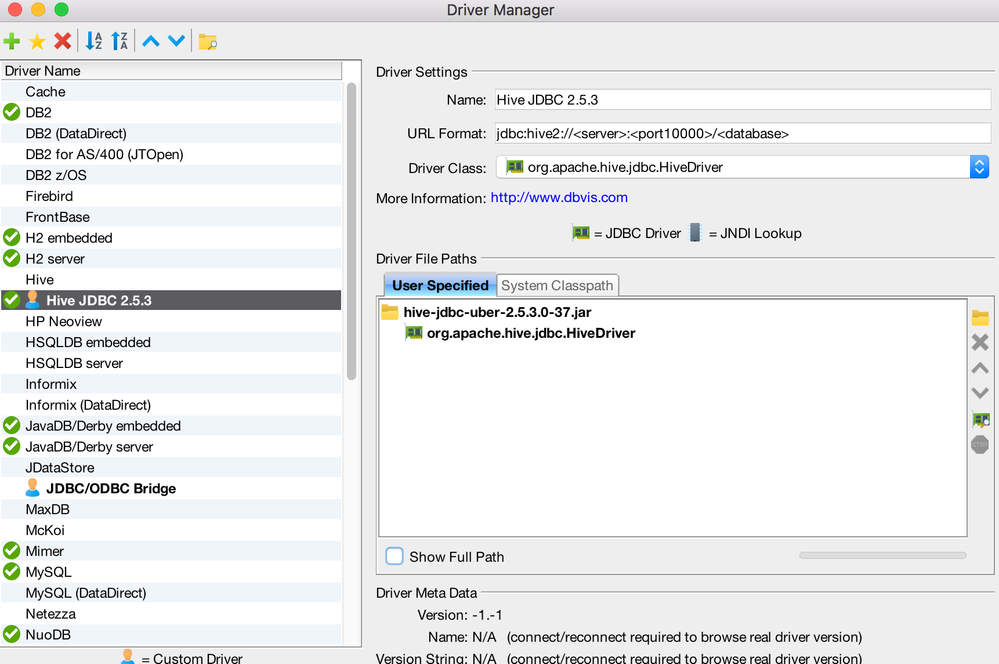999x664 pixels.
Task: Select the MySQL (DataDirect) driver
Action: [x=171, y=593]
